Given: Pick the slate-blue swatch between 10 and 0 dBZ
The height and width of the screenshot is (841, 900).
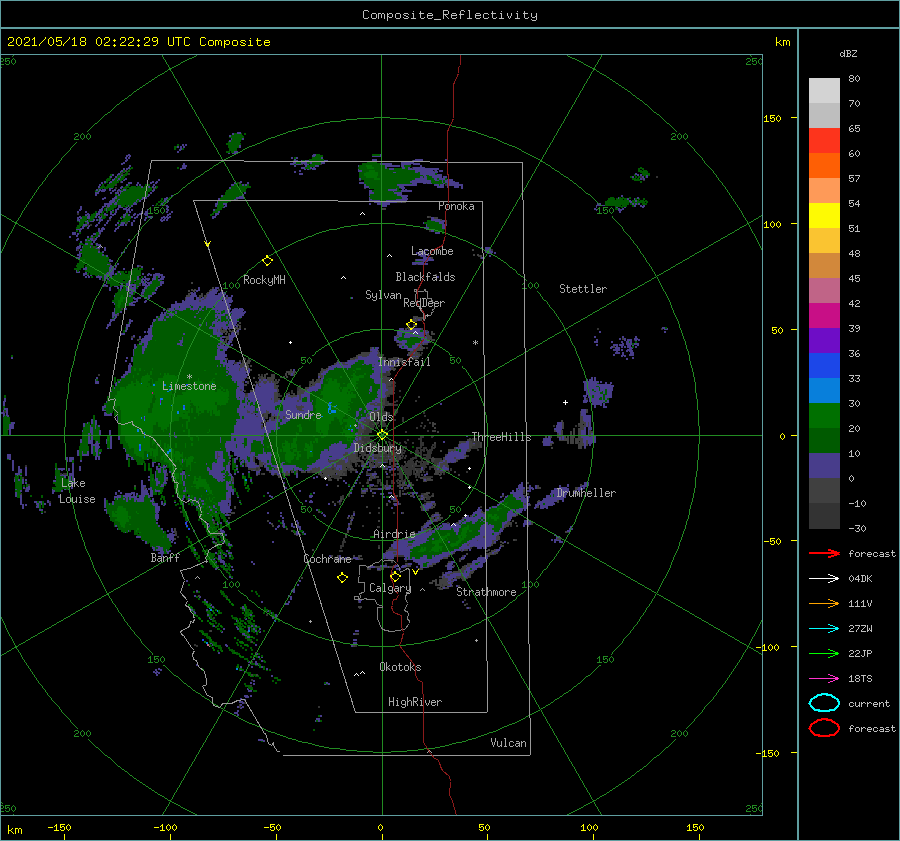Looking at the screenshot, I should click(x=824, y=466).
